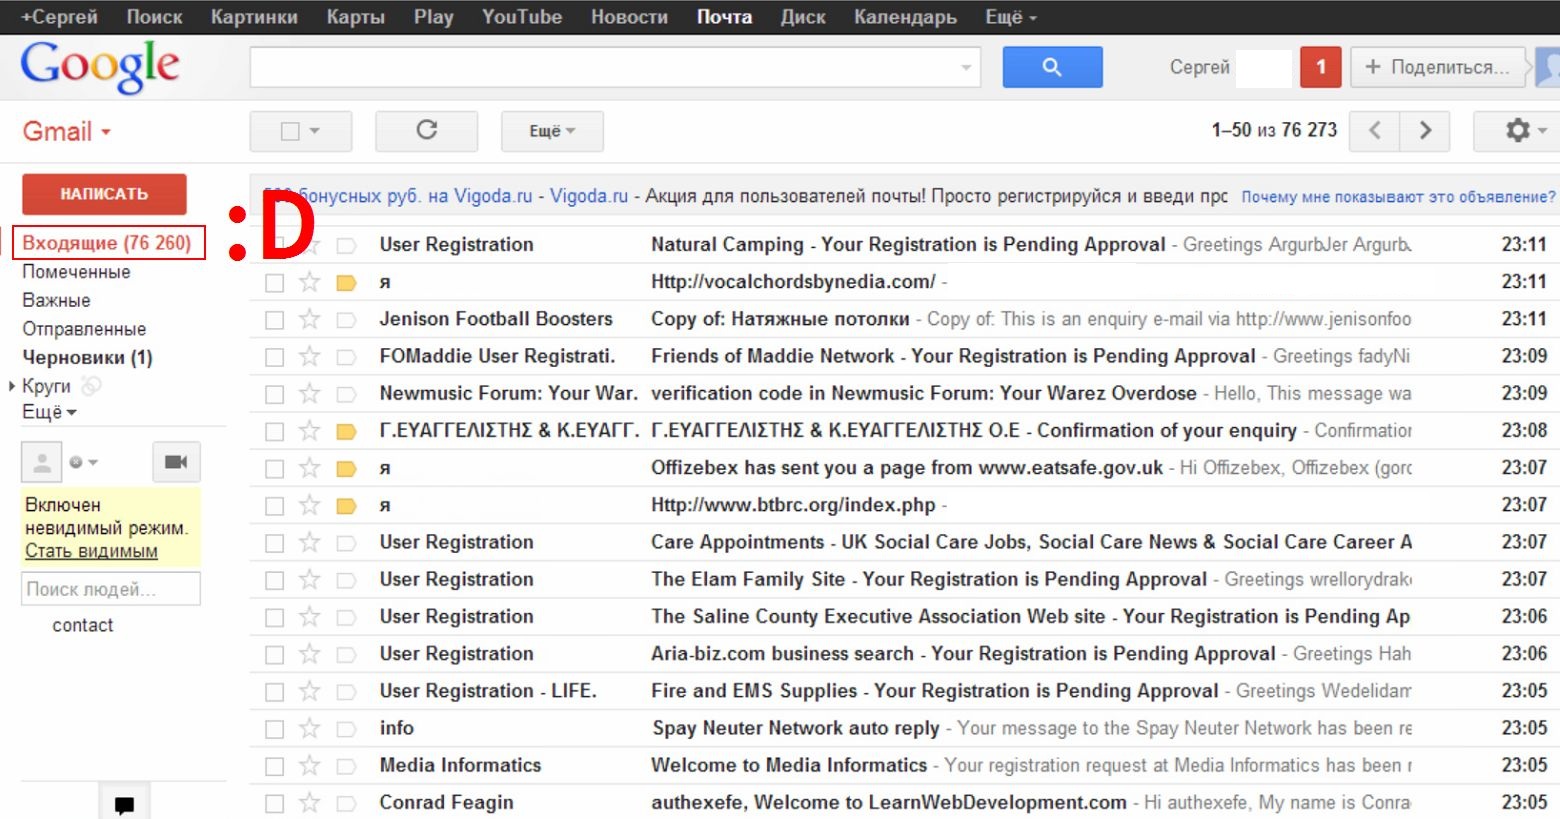This screenshot has width=1560, height=819.
Task: Click the Google logo
Action: pyautogui.click(x=100, y=66)
